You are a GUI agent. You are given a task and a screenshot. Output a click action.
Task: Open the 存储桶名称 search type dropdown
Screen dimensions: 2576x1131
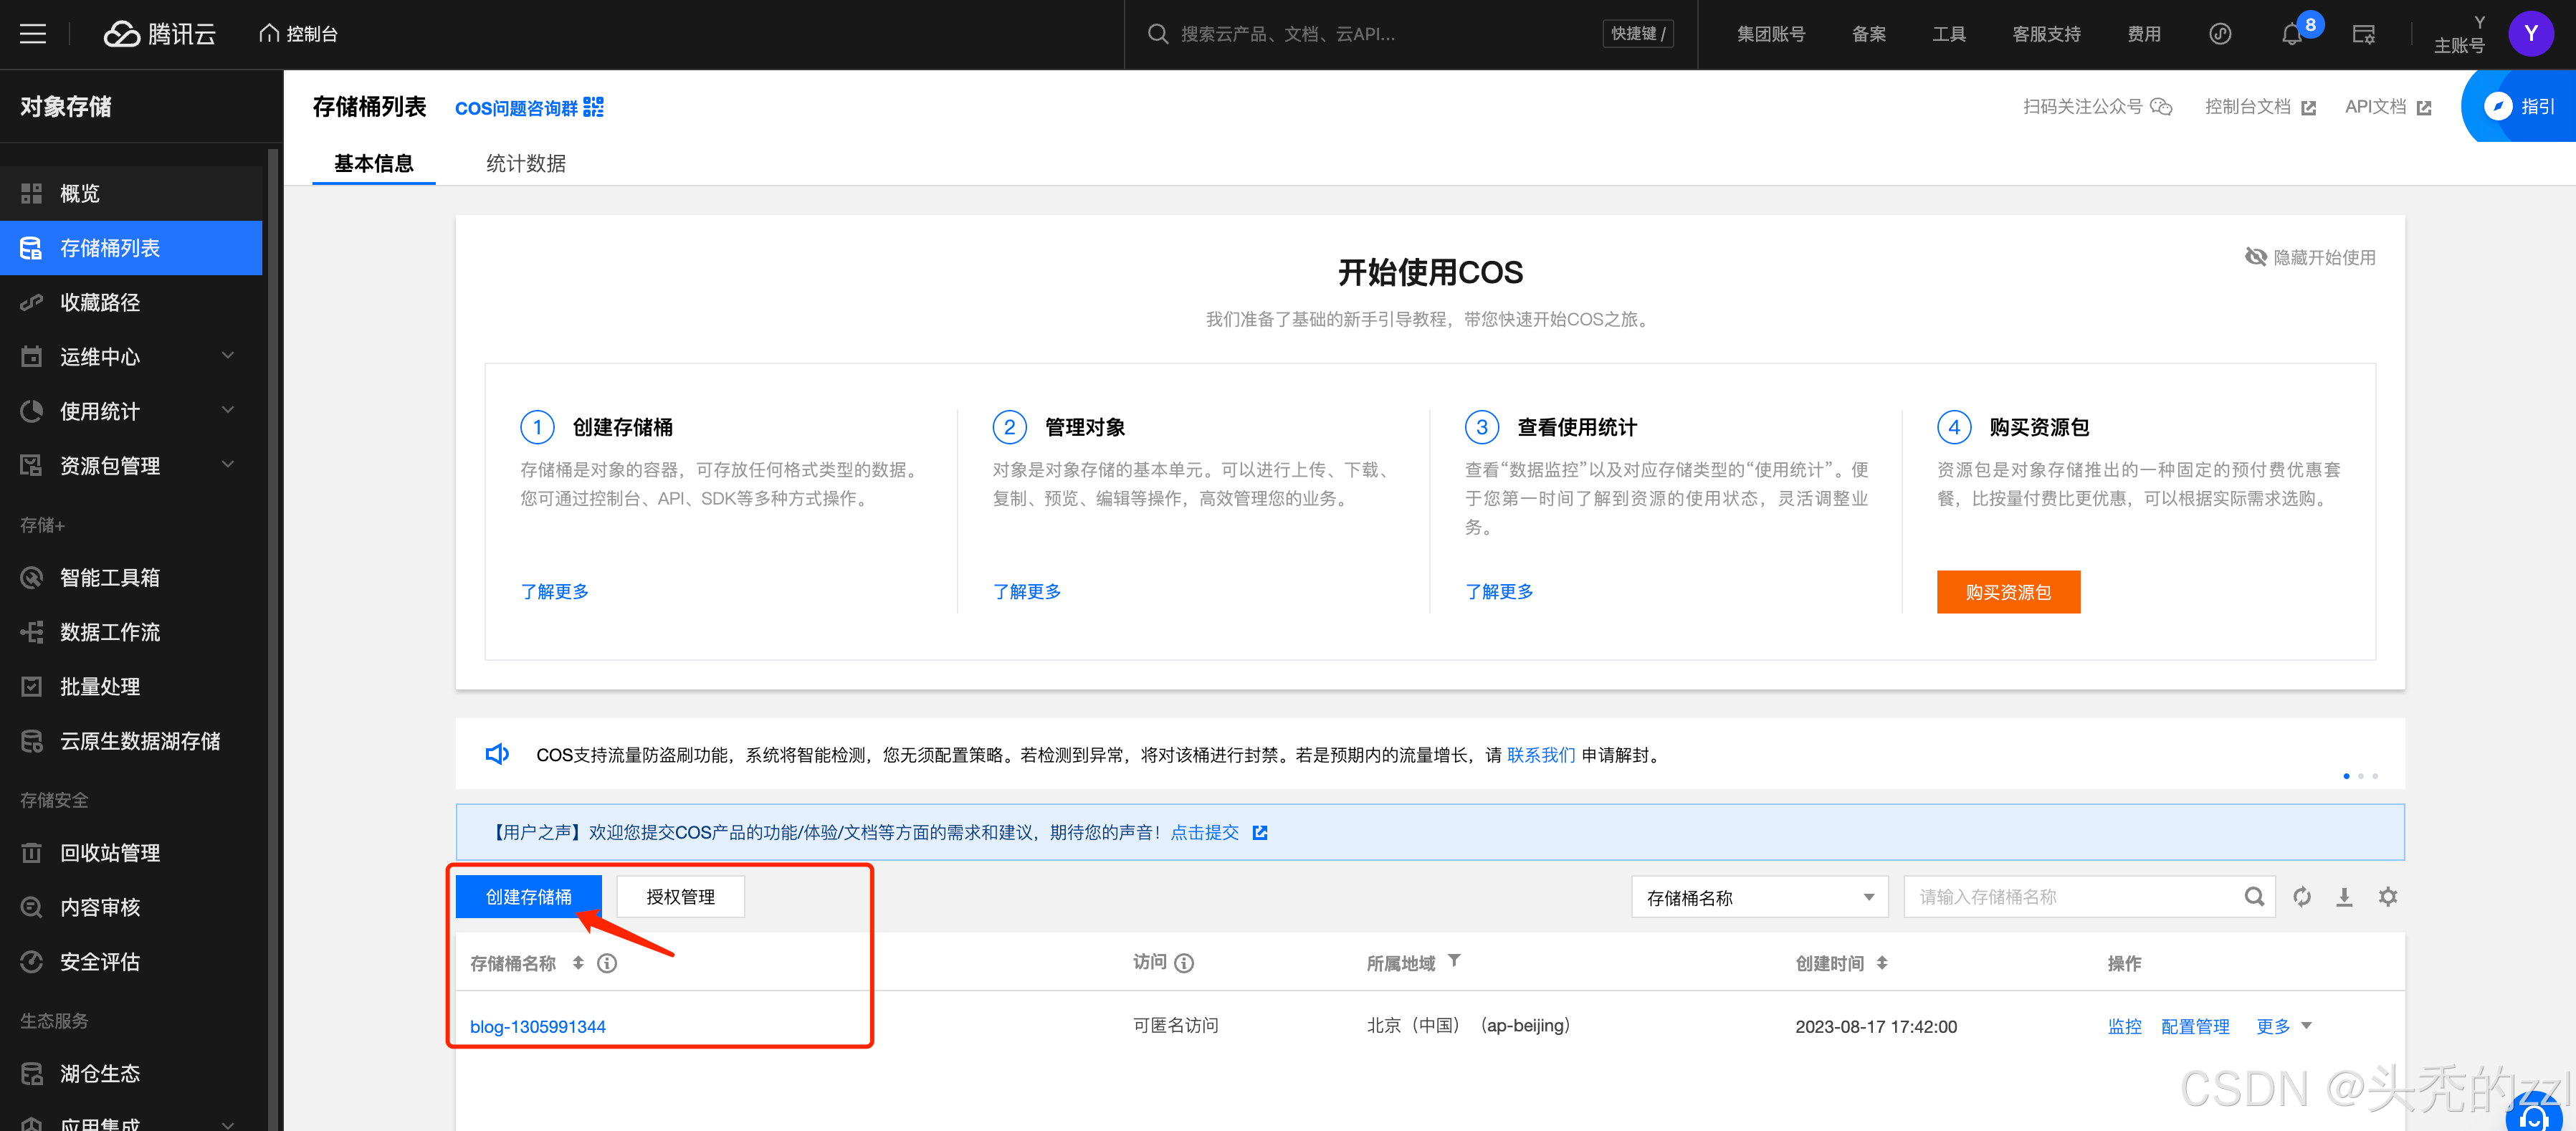pos(1759,897)
